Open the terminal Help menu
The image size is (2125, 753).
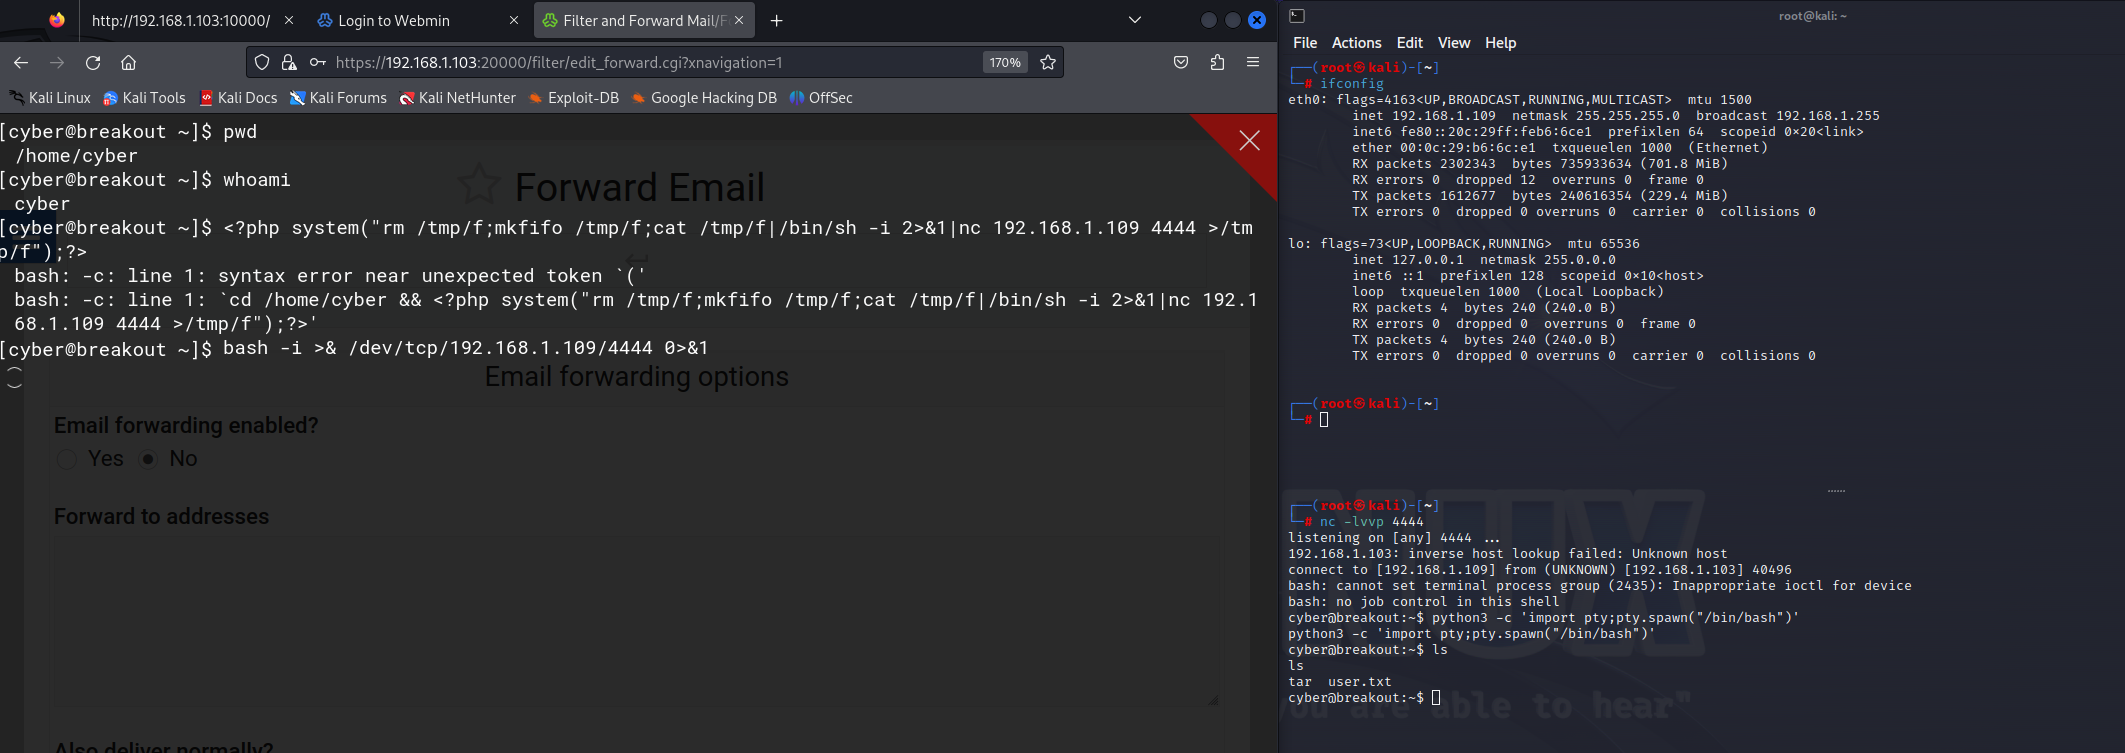[1500, 43]
